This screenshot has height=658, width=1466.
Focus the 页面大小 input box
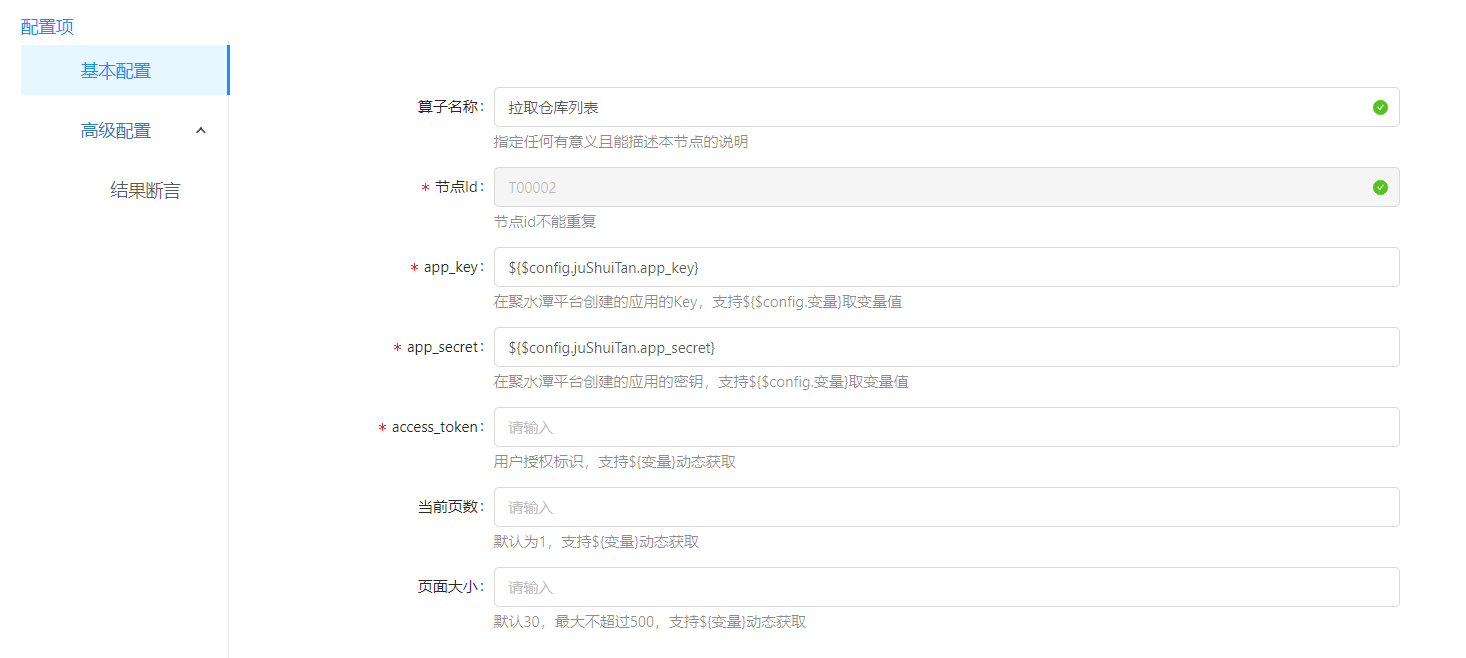coord(945,587)
